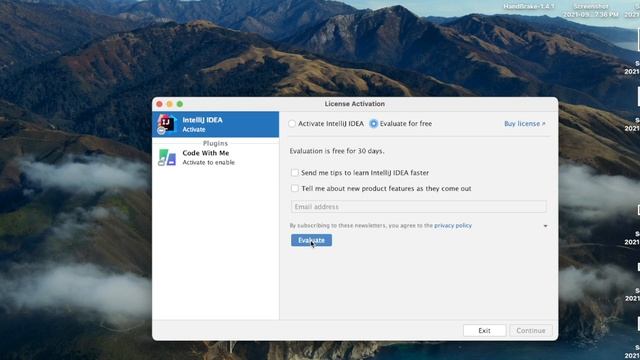Open the privacy policy link
The height and width of the screenshot is (360, 640).
click(453, 225)
